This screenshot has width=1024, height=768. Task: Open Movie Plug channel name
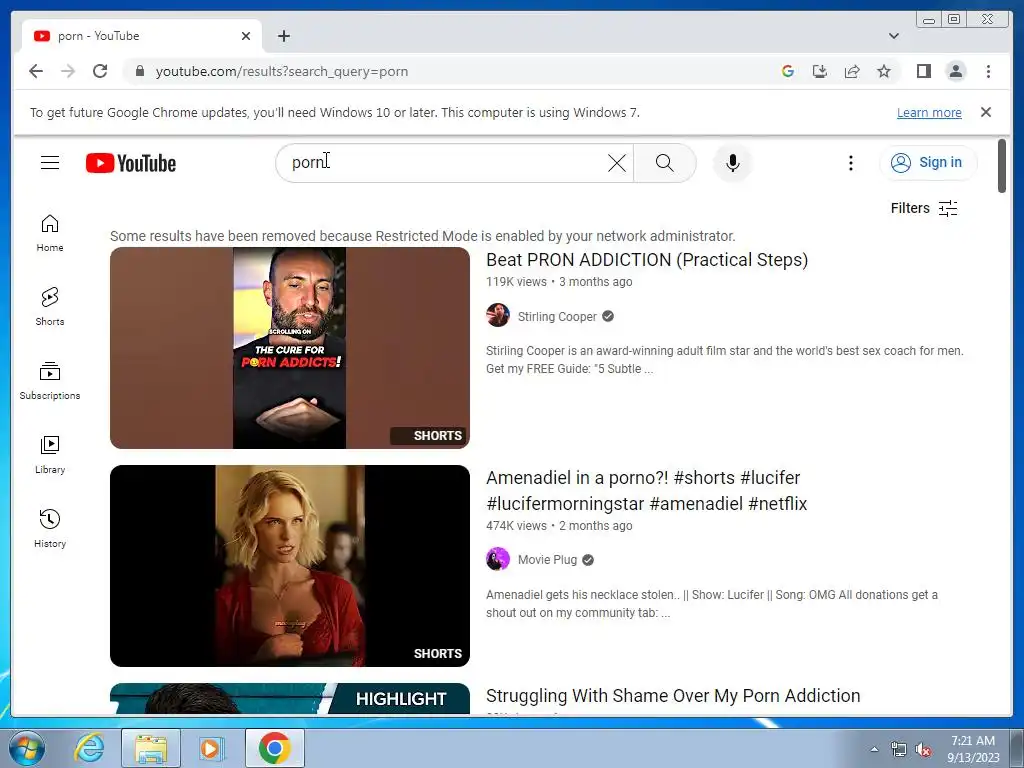coord(547,560)
